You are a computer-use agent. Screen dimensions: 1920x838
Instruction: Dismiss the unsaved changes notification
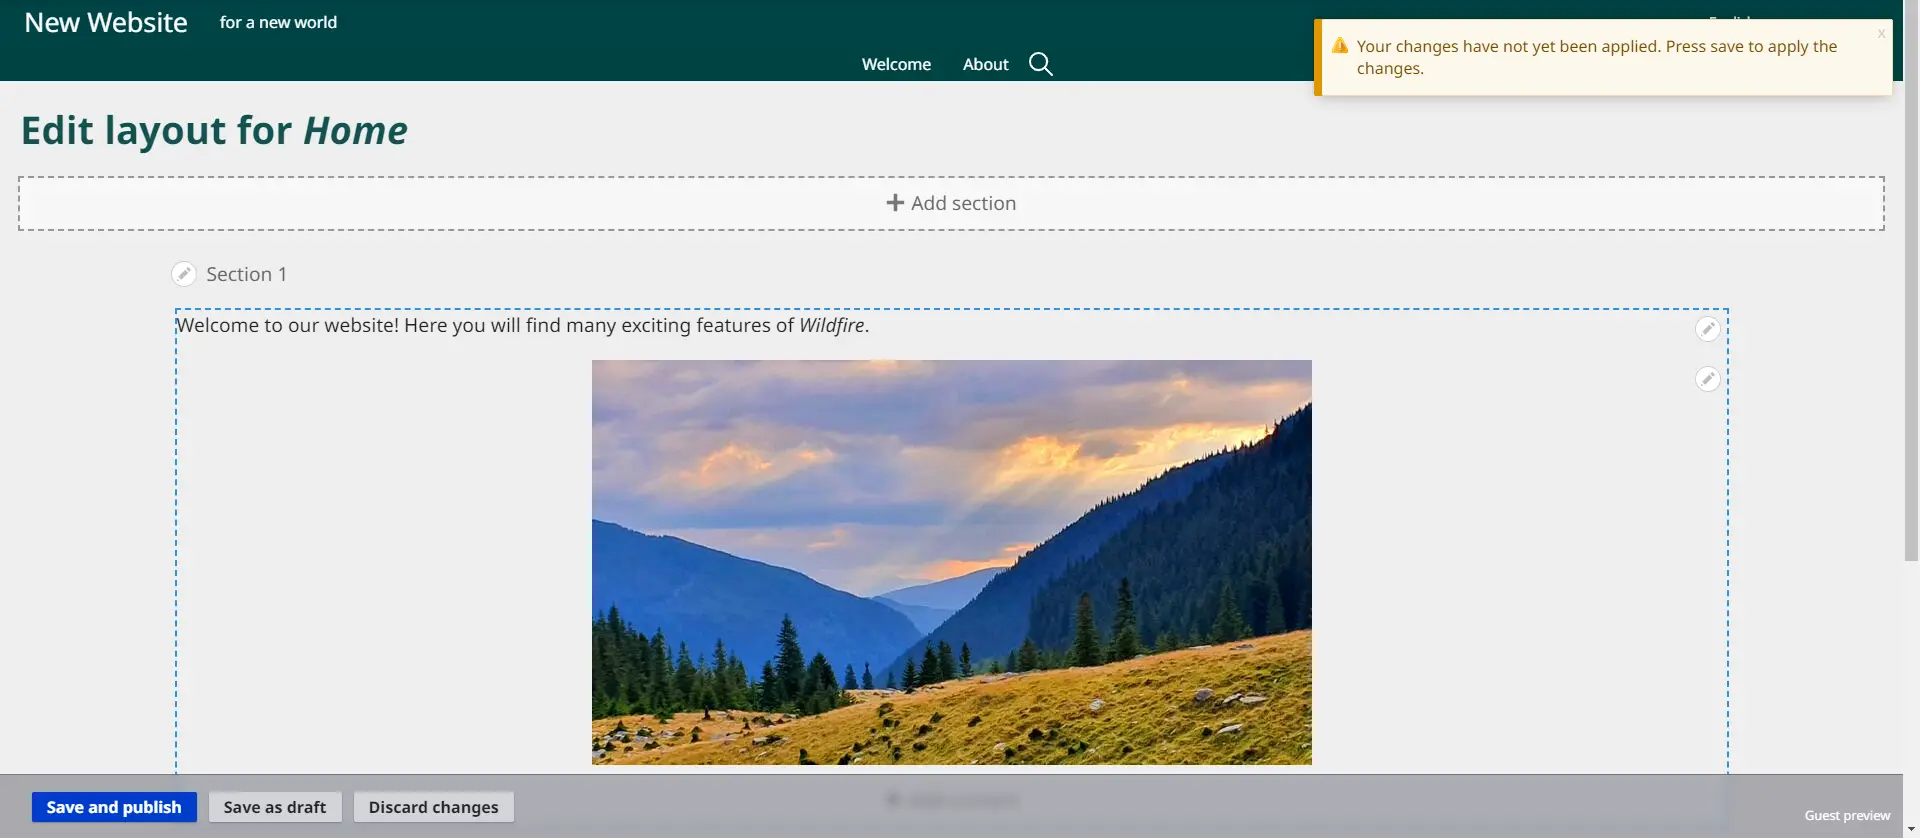pos(1880,34)
